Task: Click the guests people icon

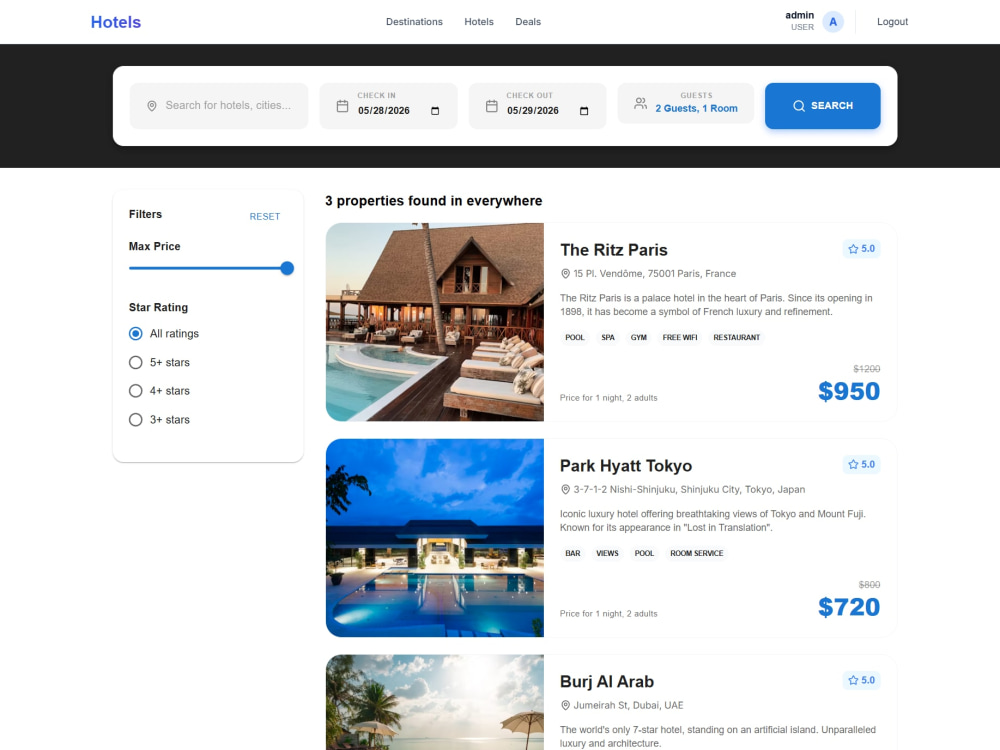Action: [x=640, y=103]
